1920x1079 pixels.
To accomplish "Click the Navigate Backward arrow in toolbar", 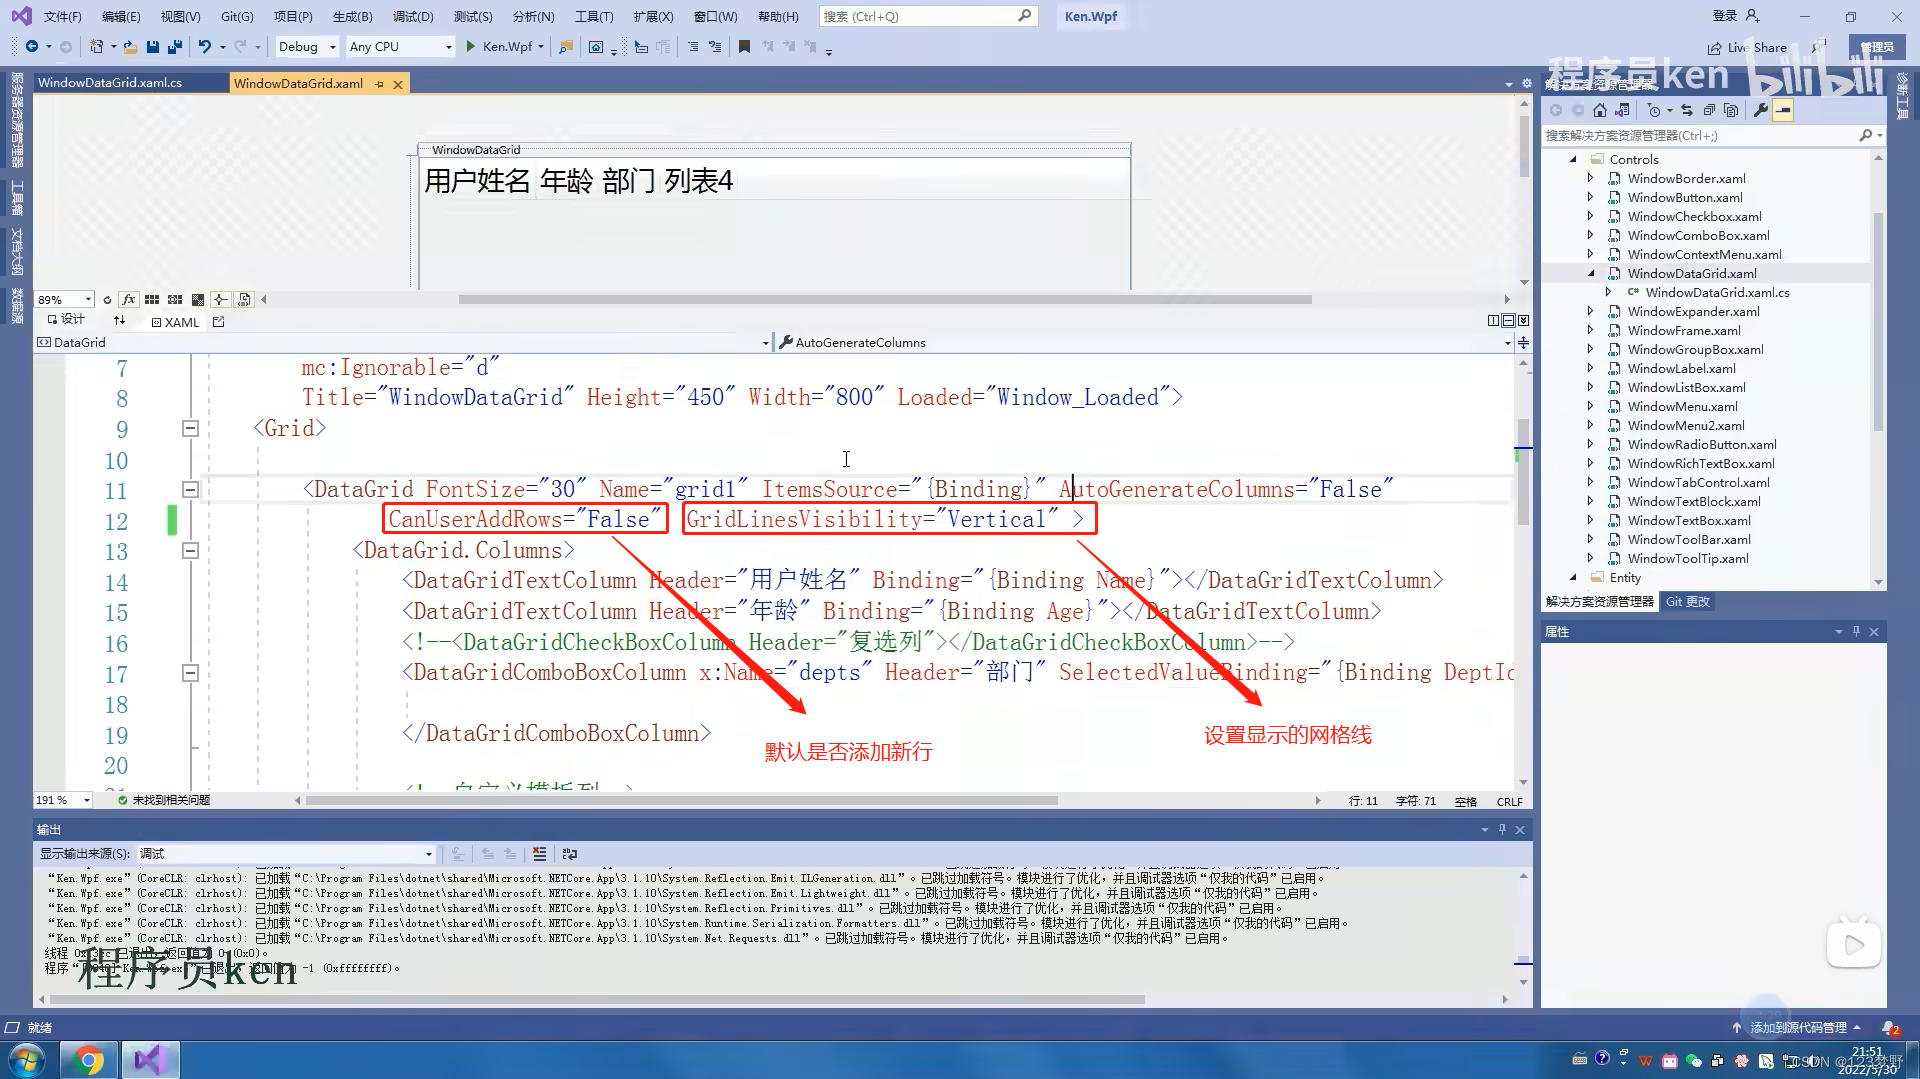I will click(x=32, y=46).
